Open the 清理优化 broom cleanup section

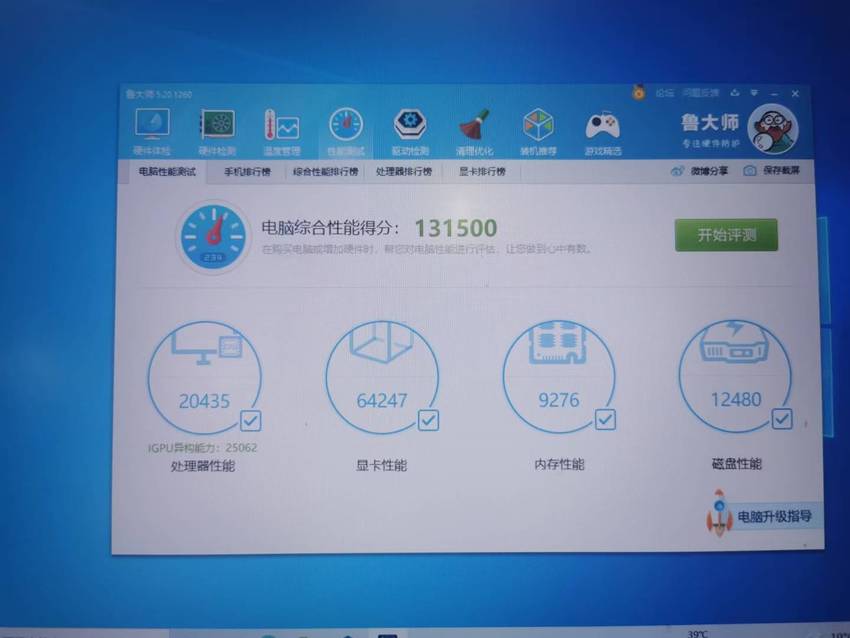[x=474, y=131]
